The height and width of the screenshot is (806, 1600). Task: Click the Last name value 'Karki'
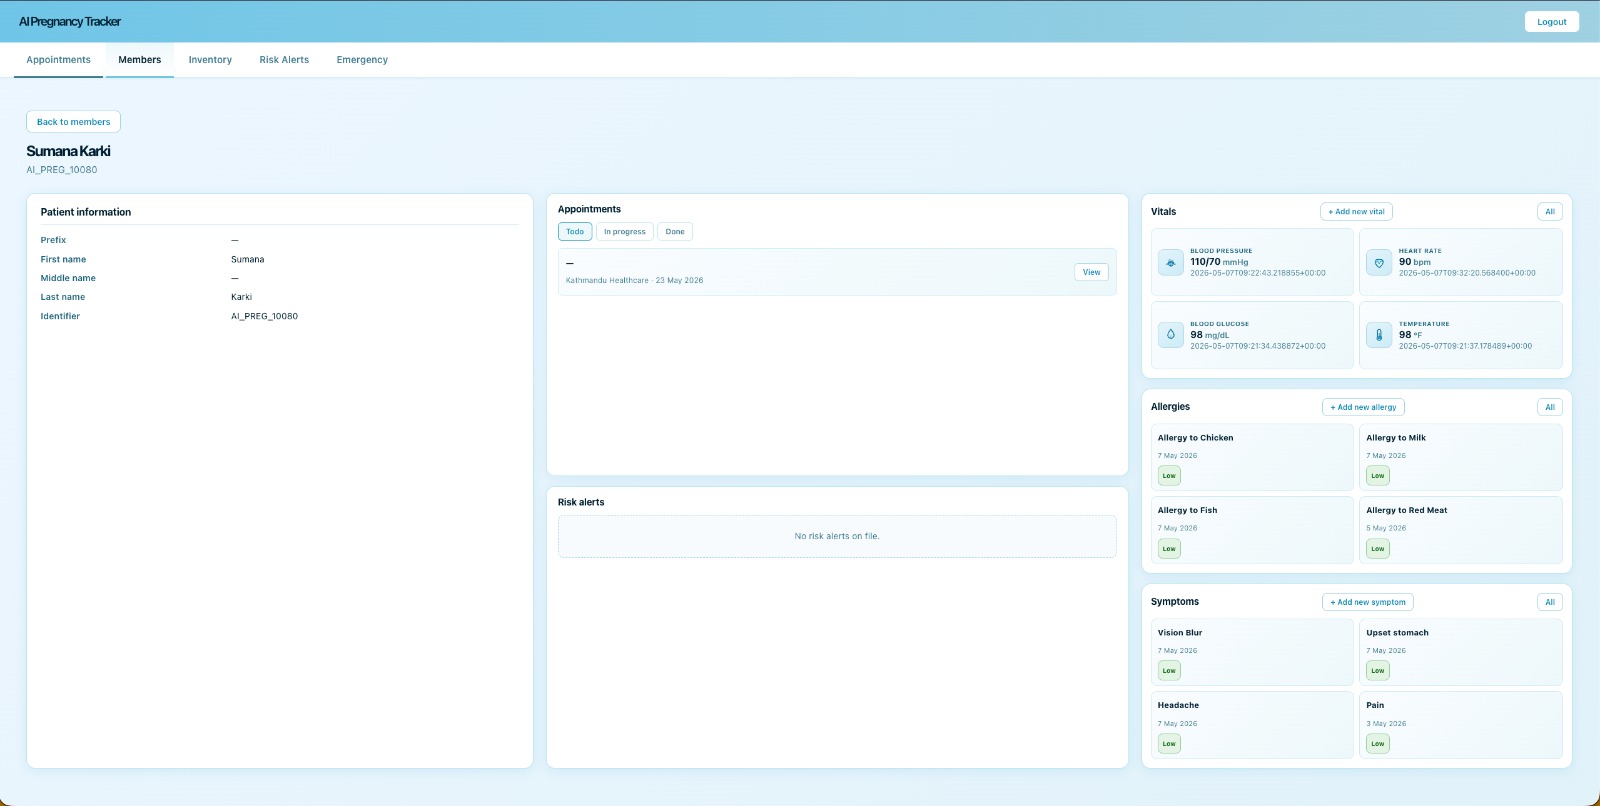click(241, 298)
